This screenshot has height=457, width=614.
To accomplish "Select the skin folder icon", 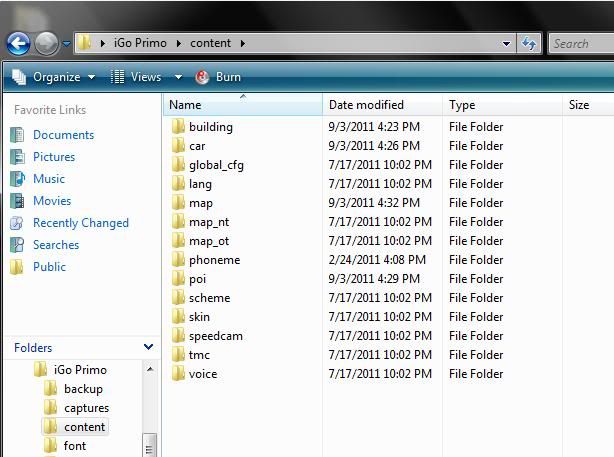I will pyautogui.click(x=178, y=317).
